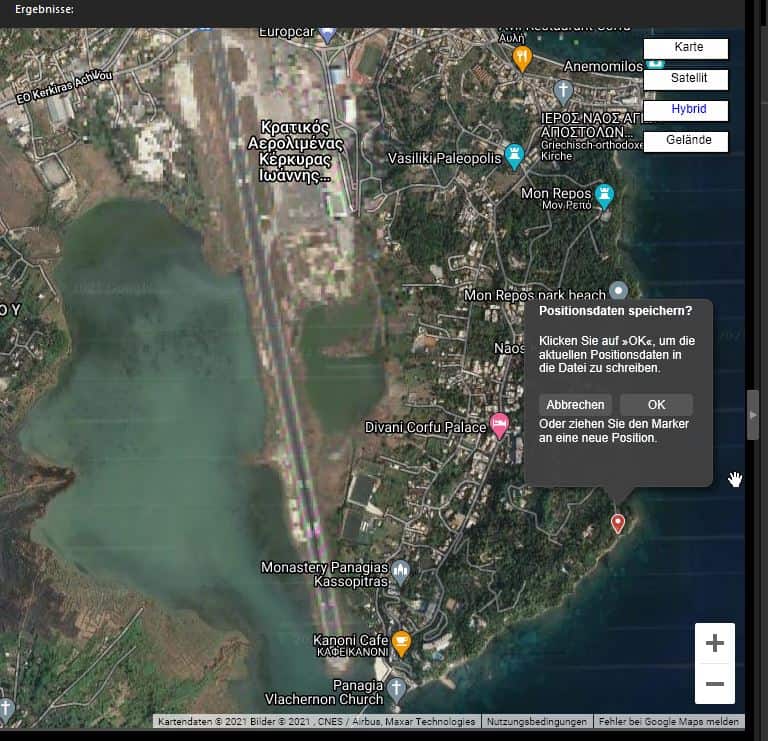Screen dimensions: 768x741
Task: Zoom in the map with plus
Action: click(x=715, y=643)
